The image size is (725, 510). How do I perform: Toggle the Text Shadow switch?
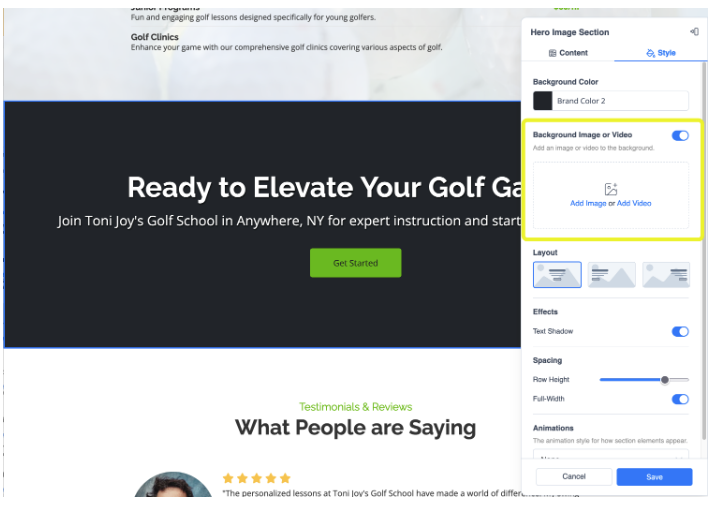(x=680, y=332)
